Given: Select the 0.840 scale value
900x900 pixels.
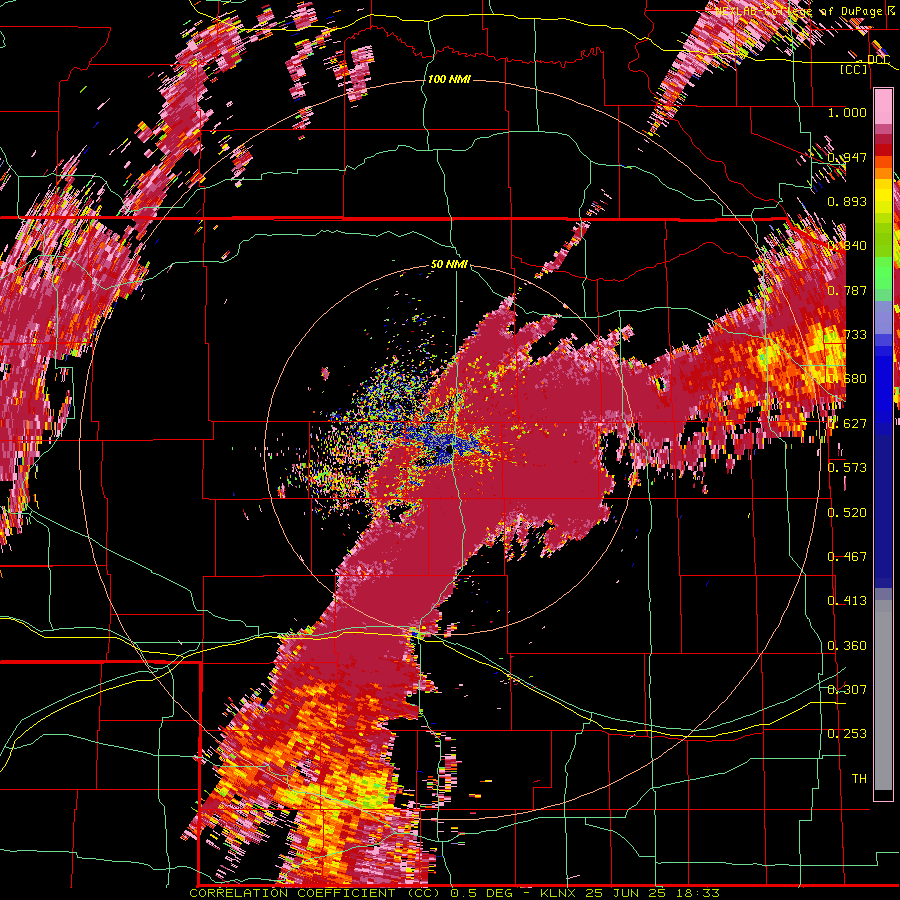Looking at the screenshot, I should click(847, 246).
